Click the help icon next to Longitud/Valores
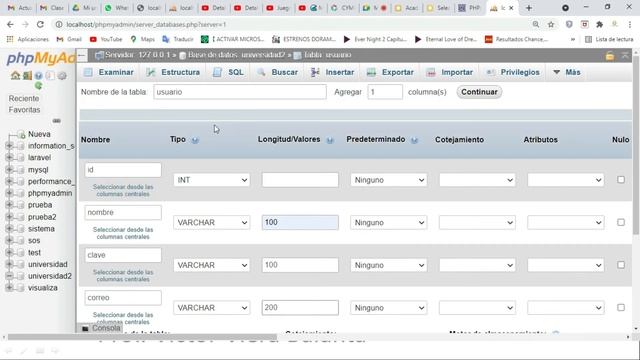This screenshot has height=360, width=640. (x=330, y=140)
